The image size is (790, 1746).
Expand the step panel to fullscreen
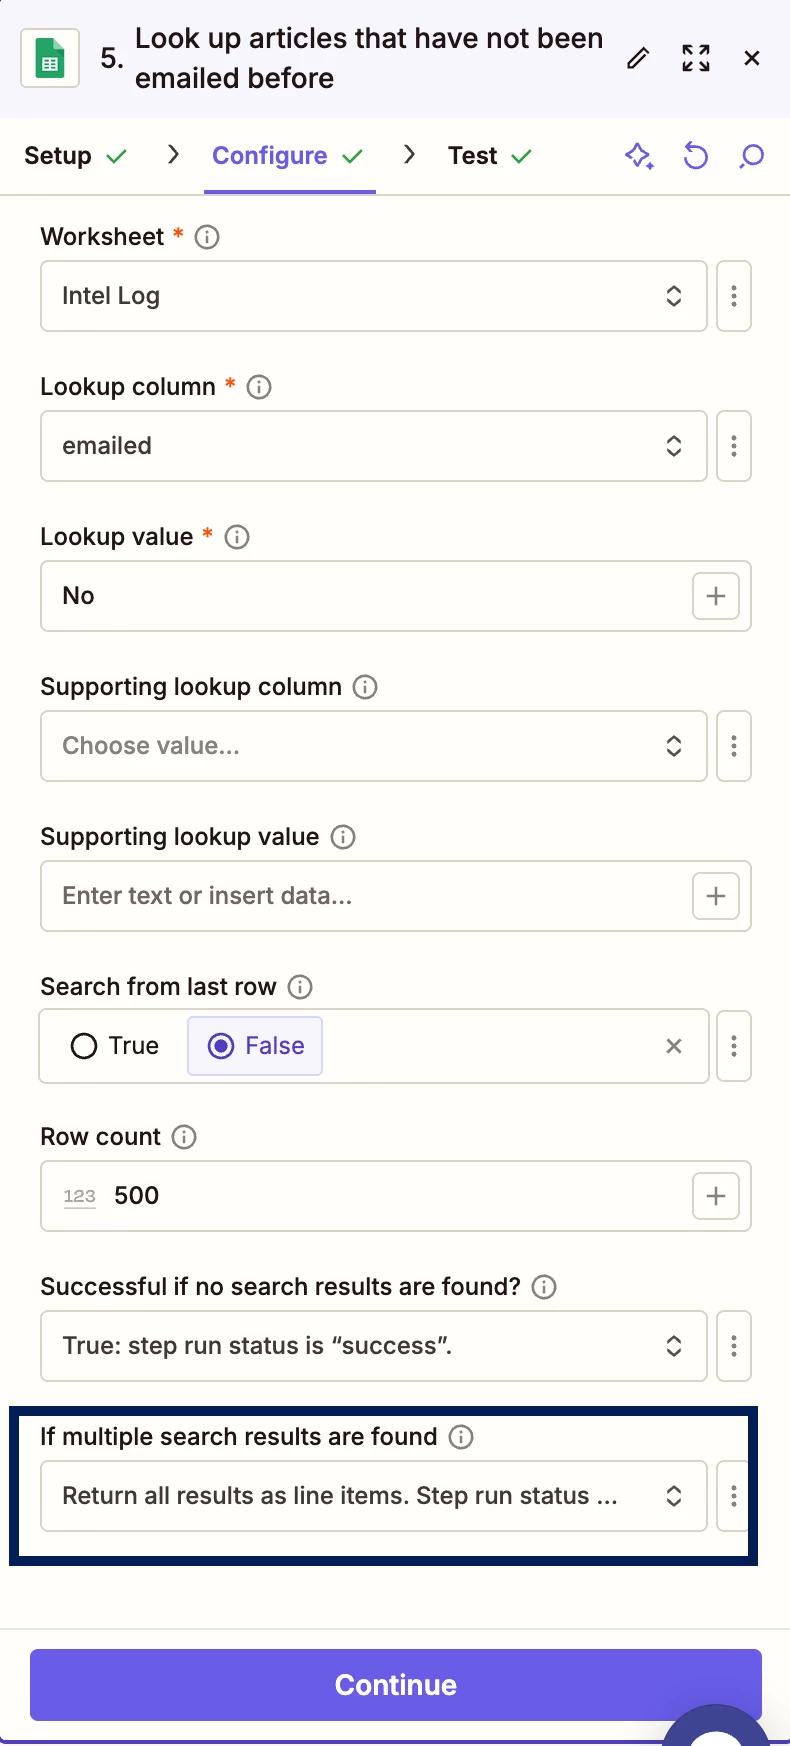696,59
